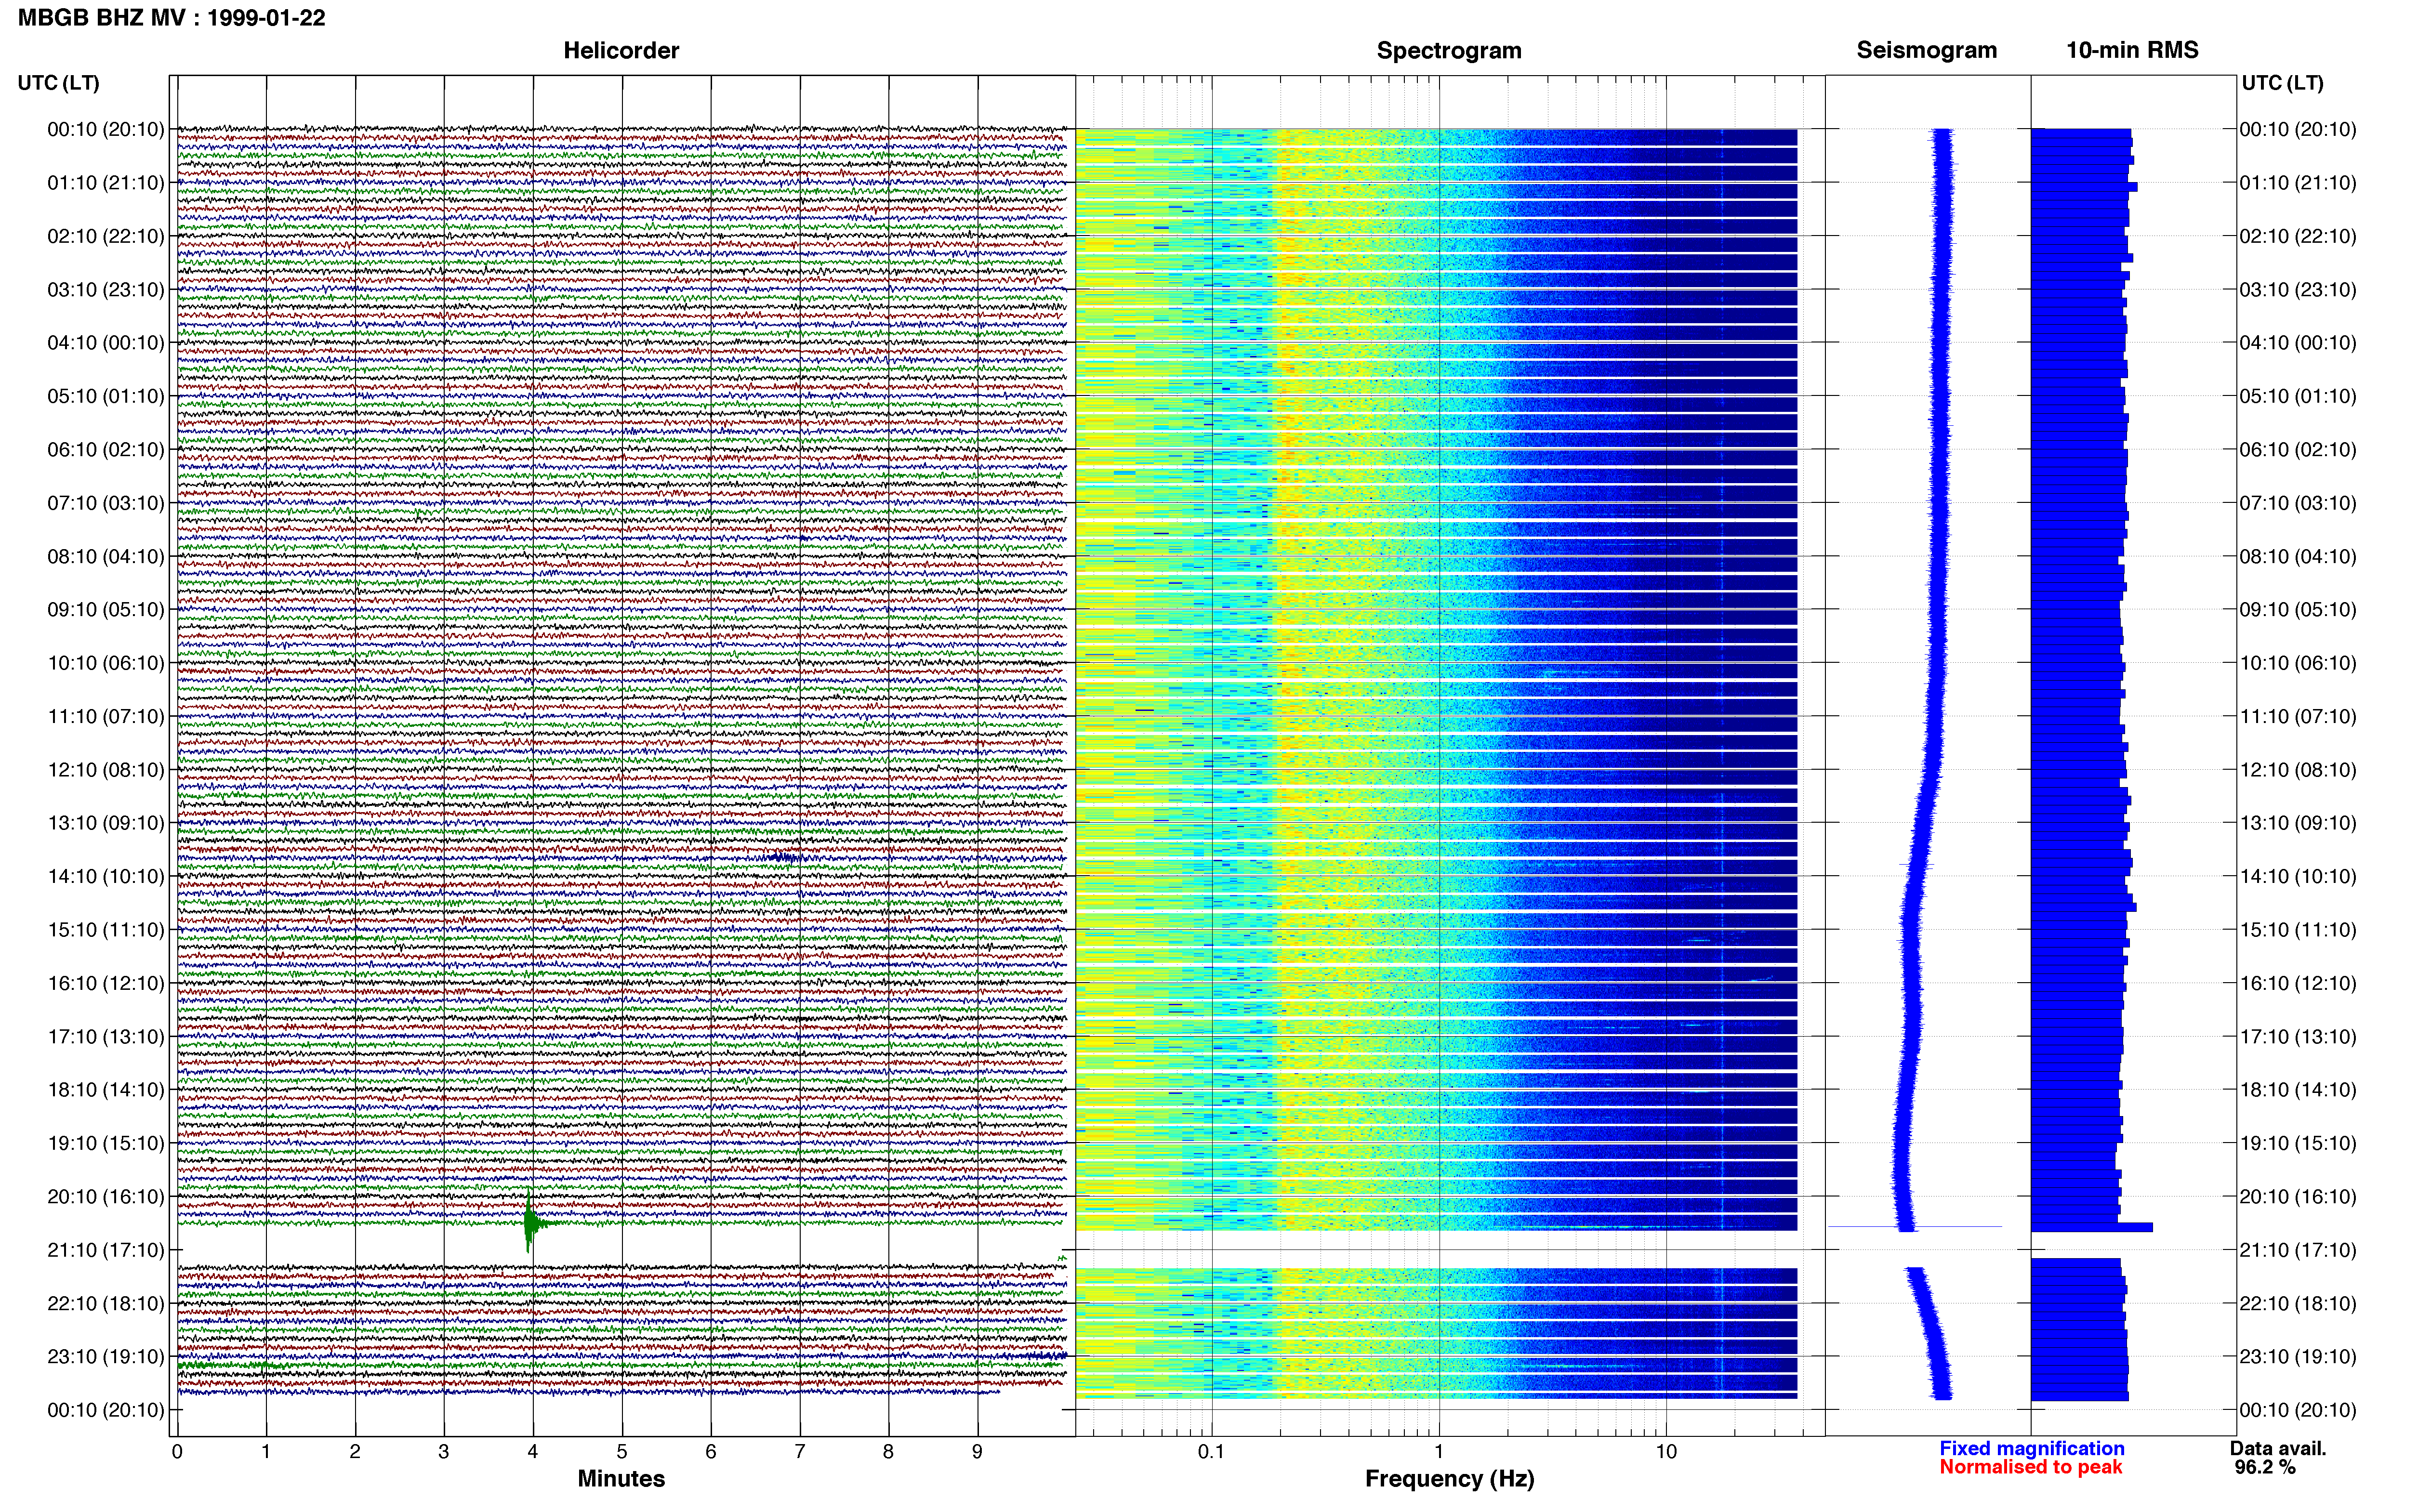Screen dimensions: 2418x1512
Task: Click the Normalised to peak legend text
Action: coord(2030,1467)
